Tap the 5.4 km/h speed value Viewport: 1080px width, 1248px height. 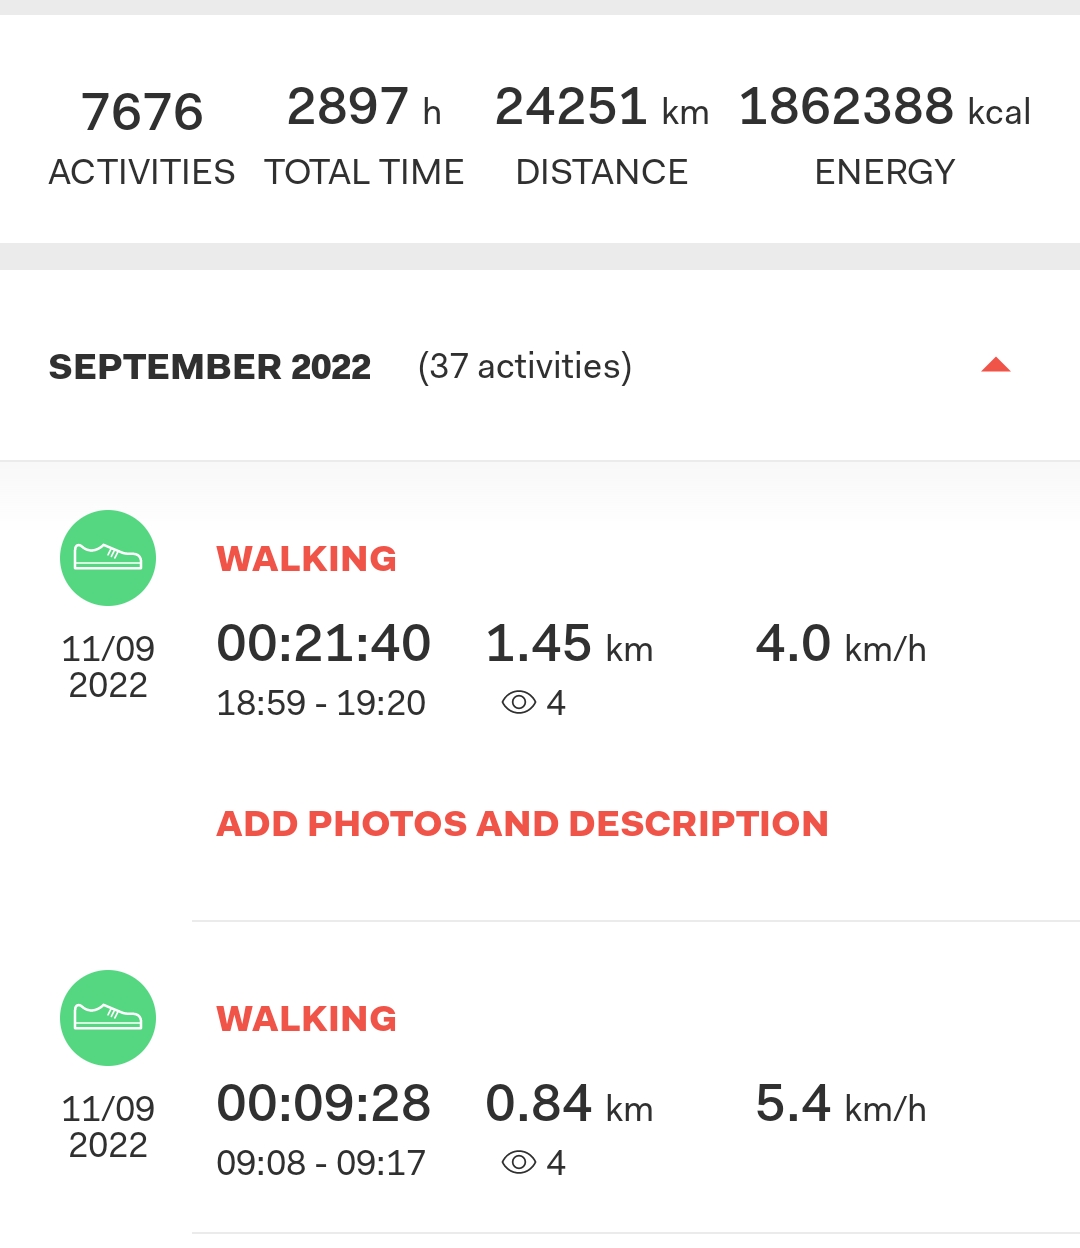pyautogui.click(x=841, y=1103)
